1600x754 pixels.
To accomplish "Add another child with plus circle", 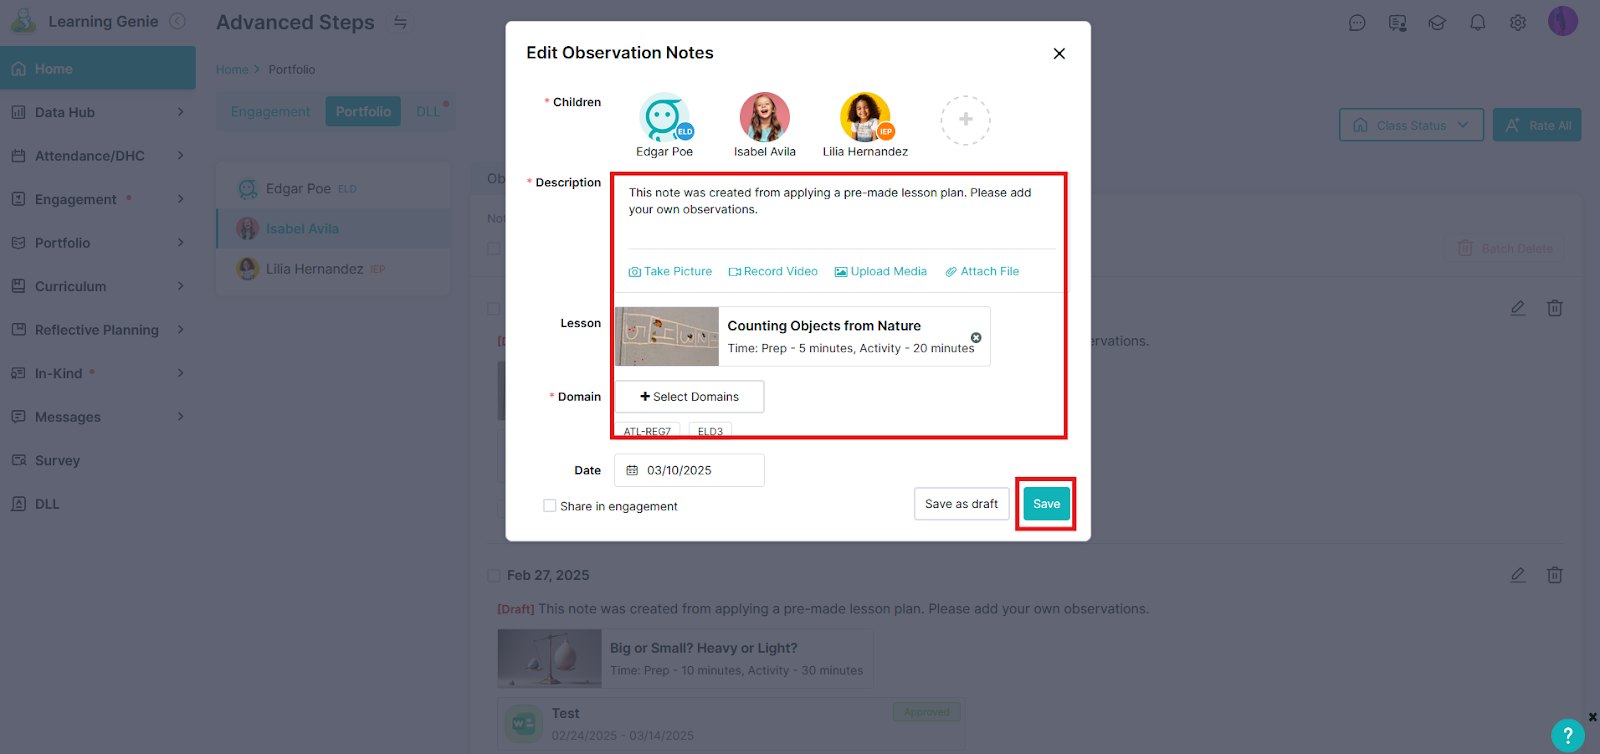I will (965, 120).
